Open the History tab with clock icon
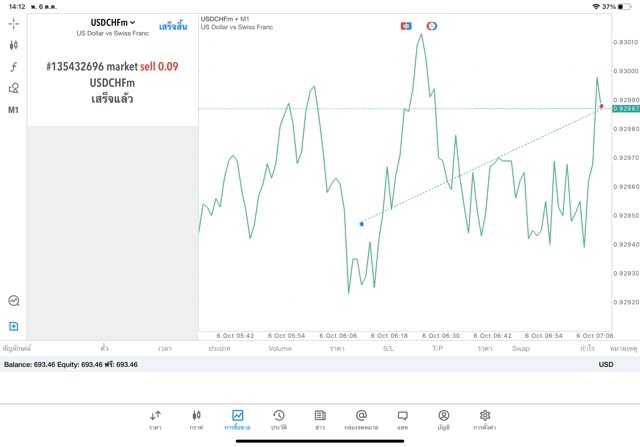The image size is (640, 447). click(x=279, y=419)
